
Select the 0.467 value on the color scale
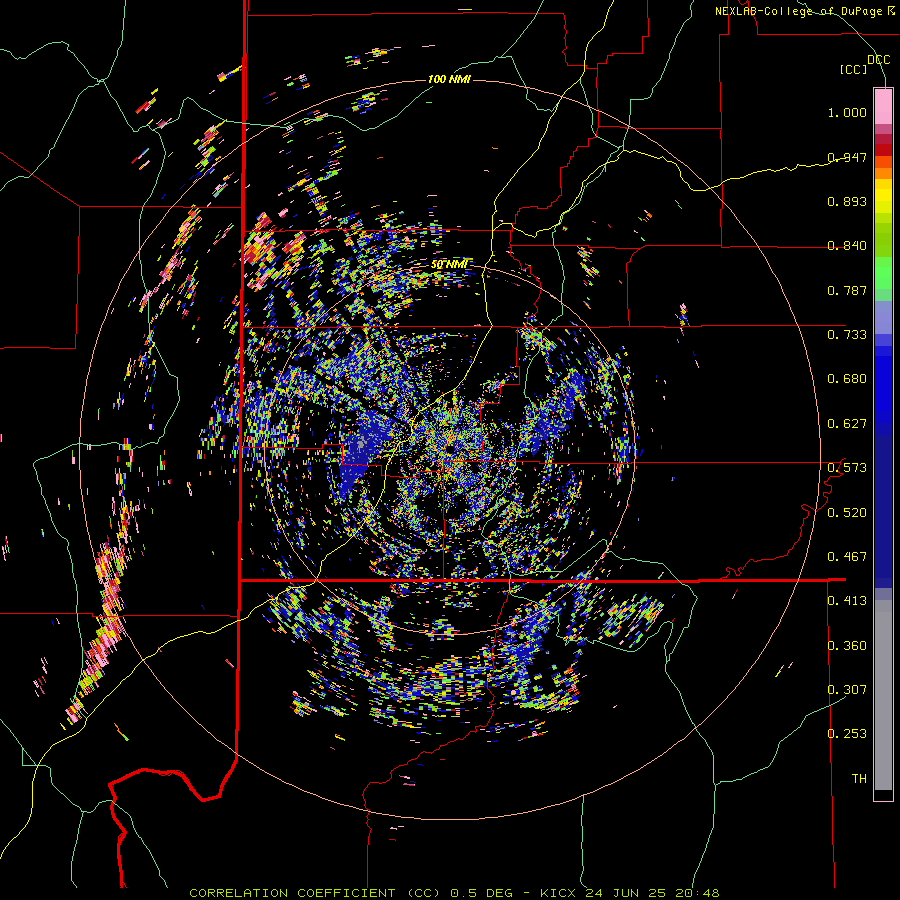(847, 557)
